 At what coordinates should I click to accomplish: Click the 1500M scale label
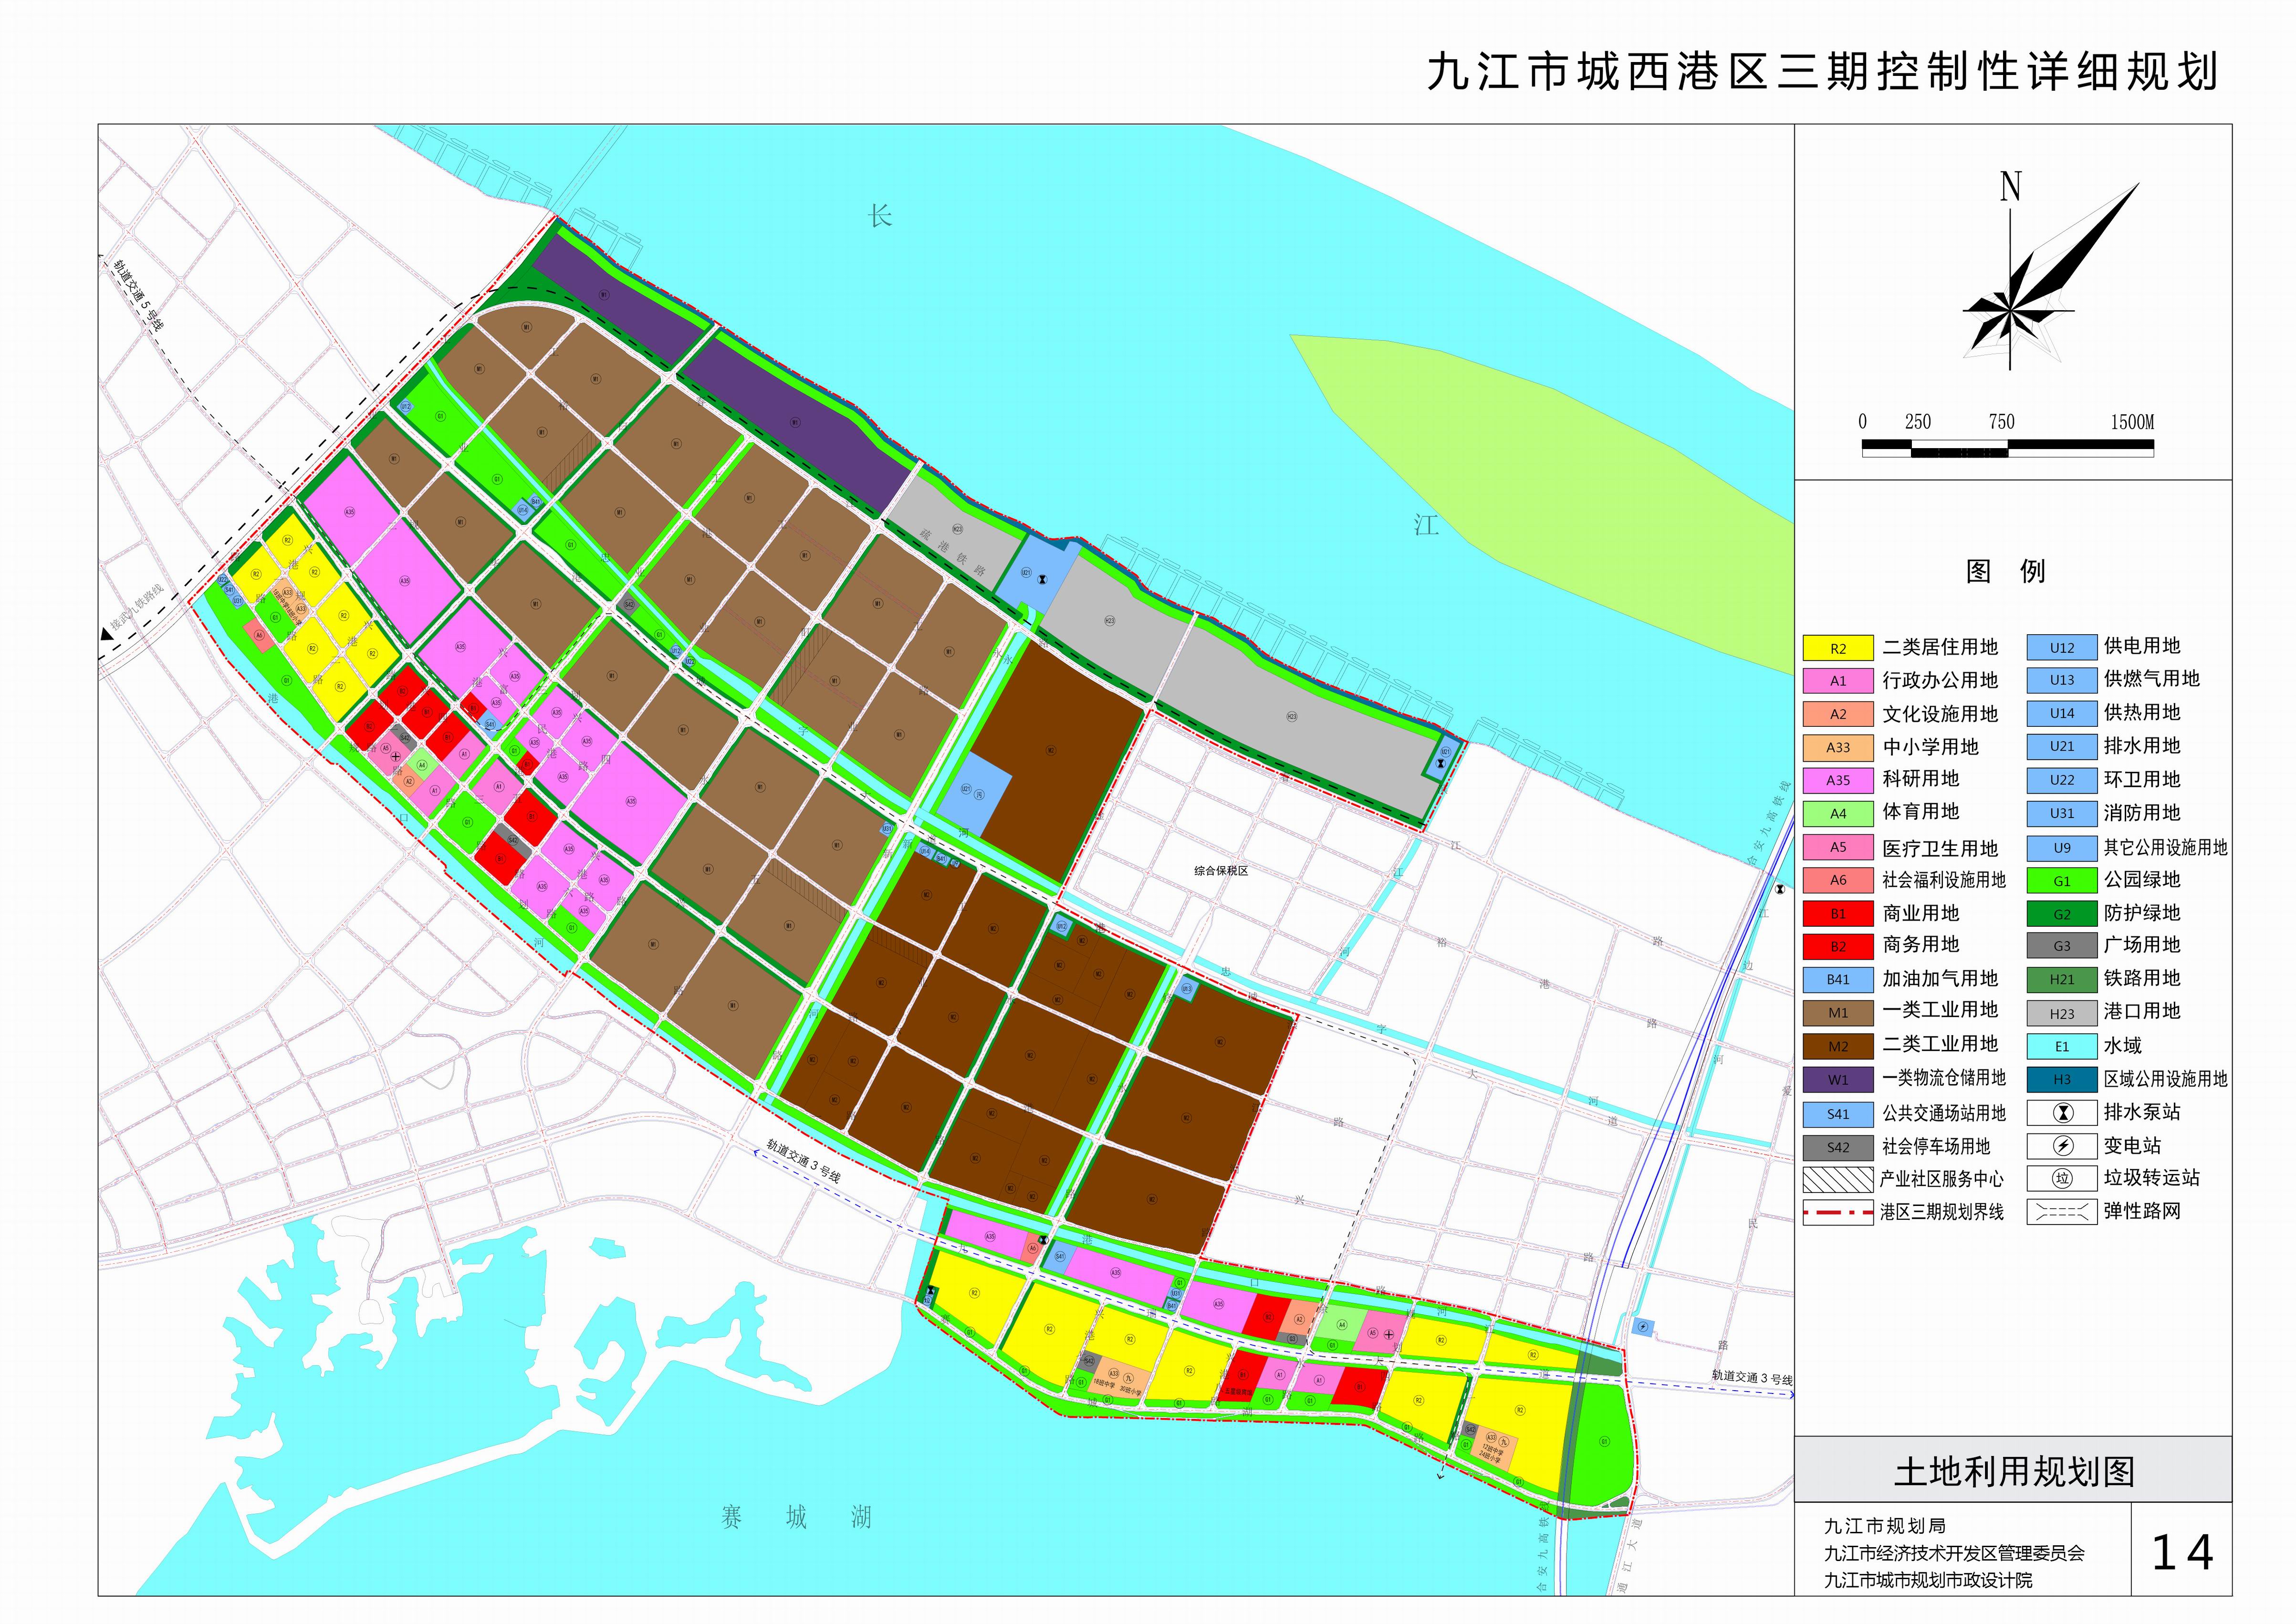point(2132,422)
